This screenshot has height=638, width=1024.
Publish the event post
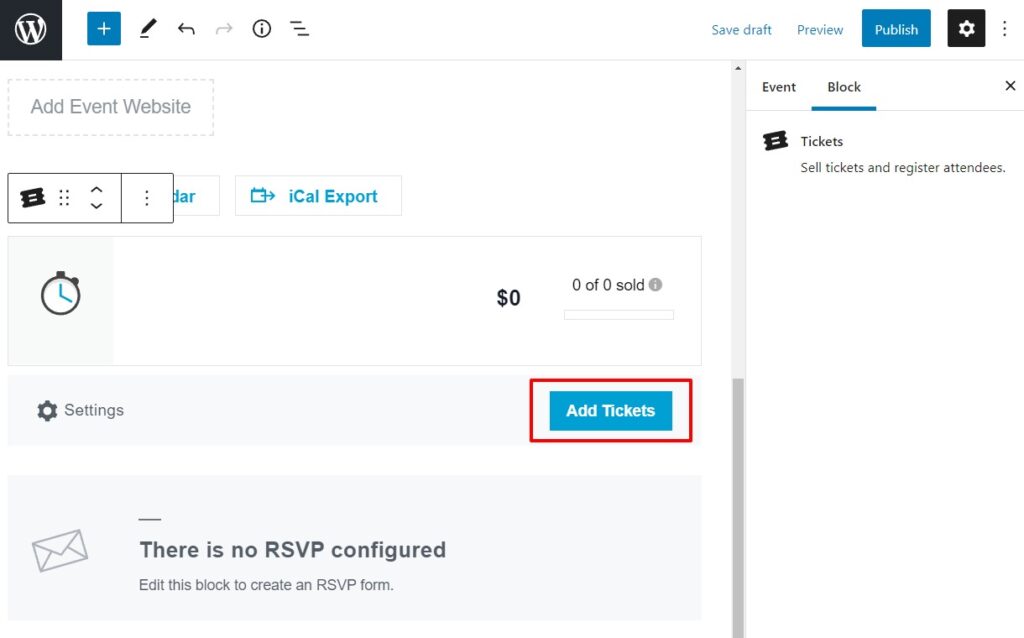895,29
